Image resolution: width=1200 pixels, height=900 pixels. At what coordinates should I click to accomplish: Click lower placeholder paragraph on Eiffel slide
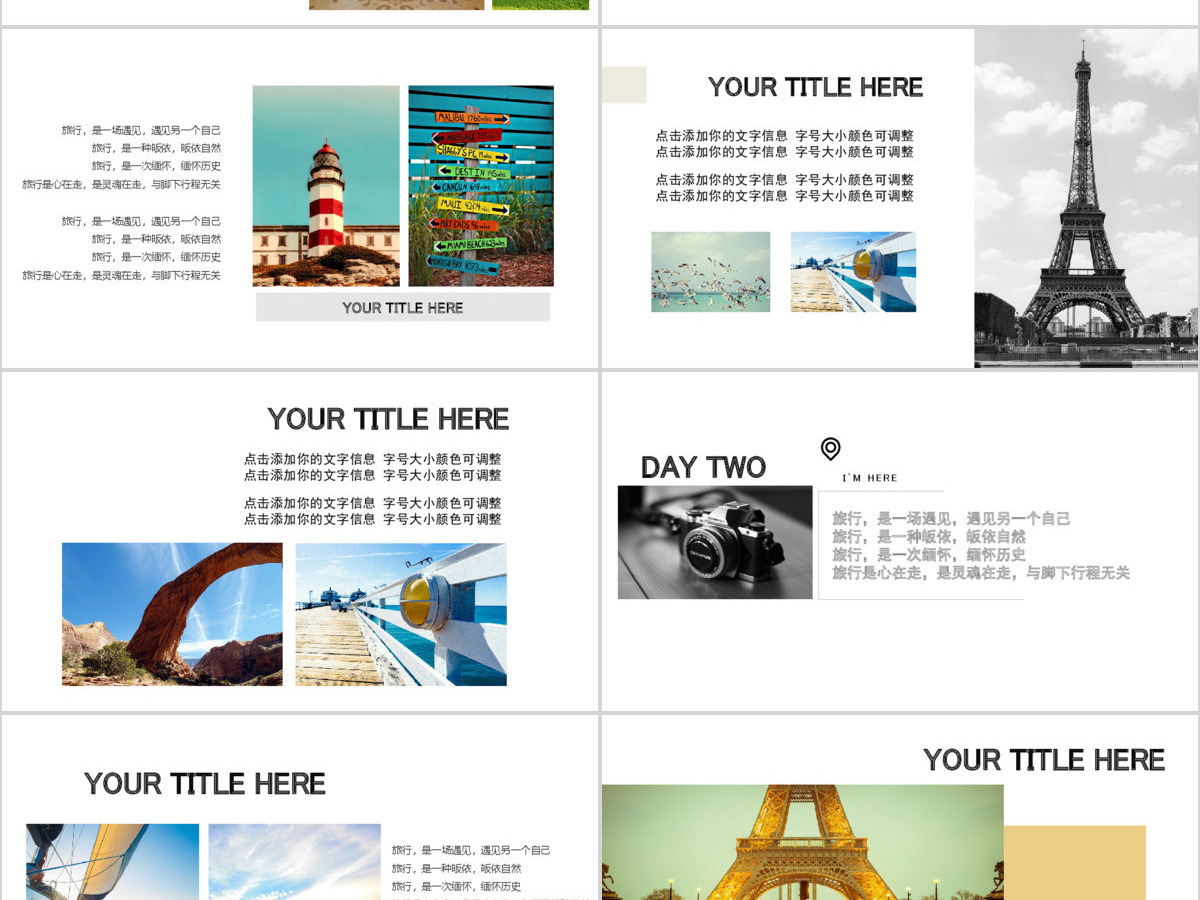(785, 188)
